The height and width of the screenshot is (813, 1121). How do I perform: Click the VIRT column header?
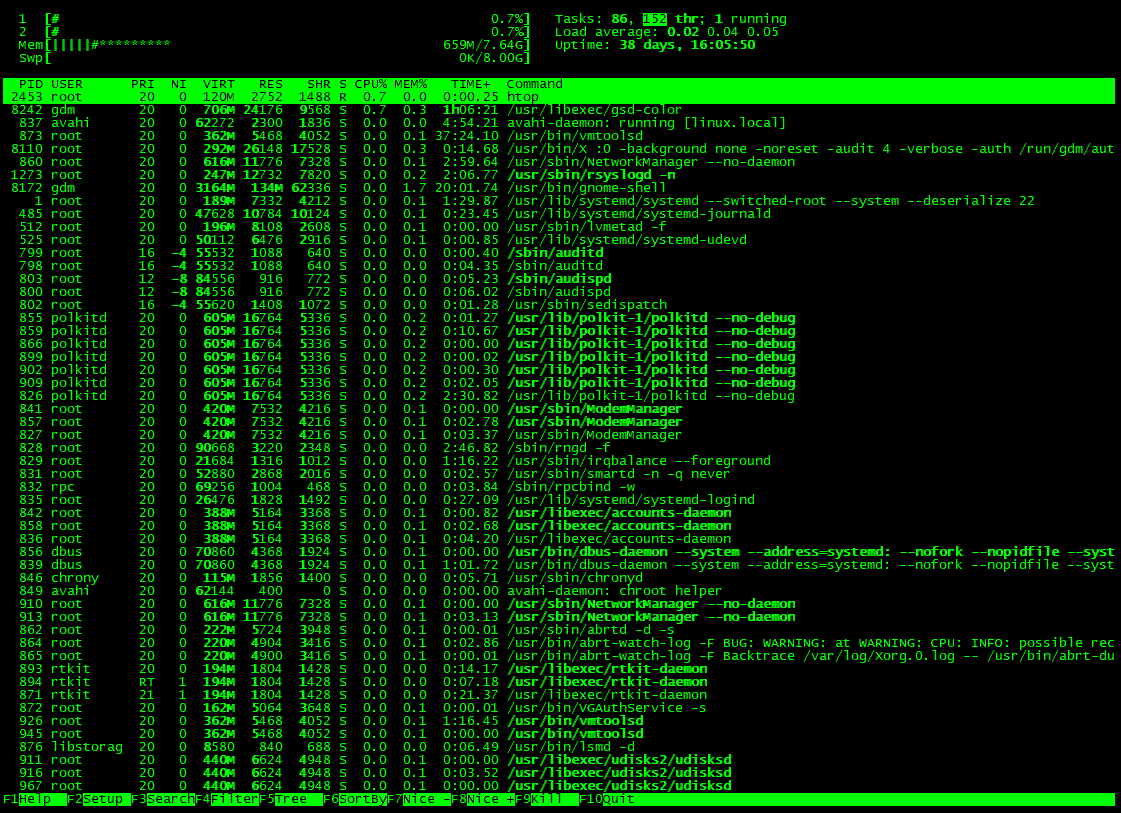[x=219, y=84]
